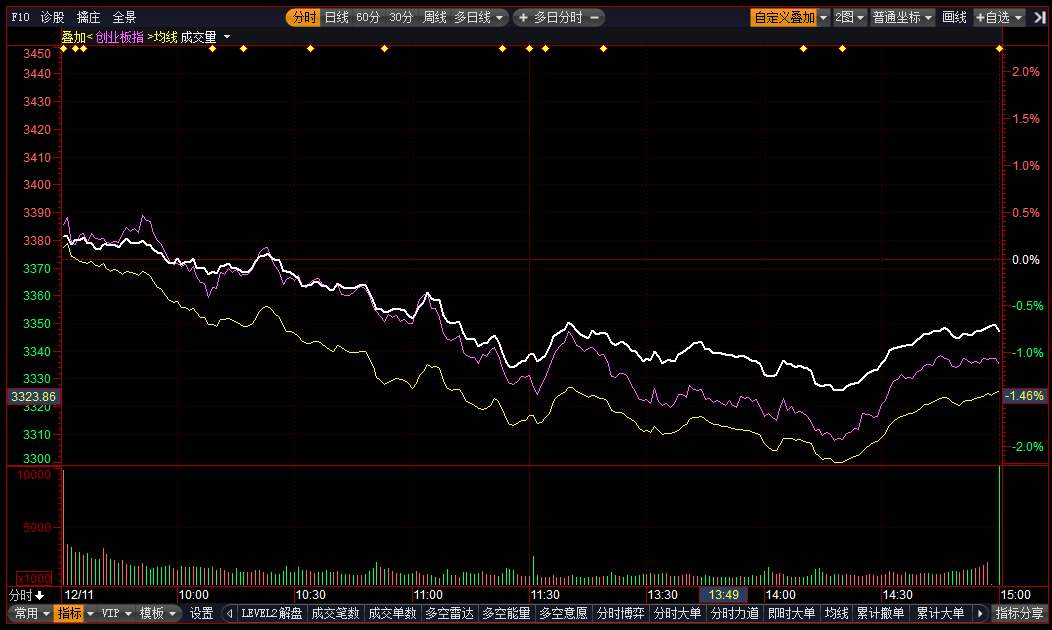Click the 指标分享 share button
This screenshot has width=1052, height=630.
pos(1020,613)
